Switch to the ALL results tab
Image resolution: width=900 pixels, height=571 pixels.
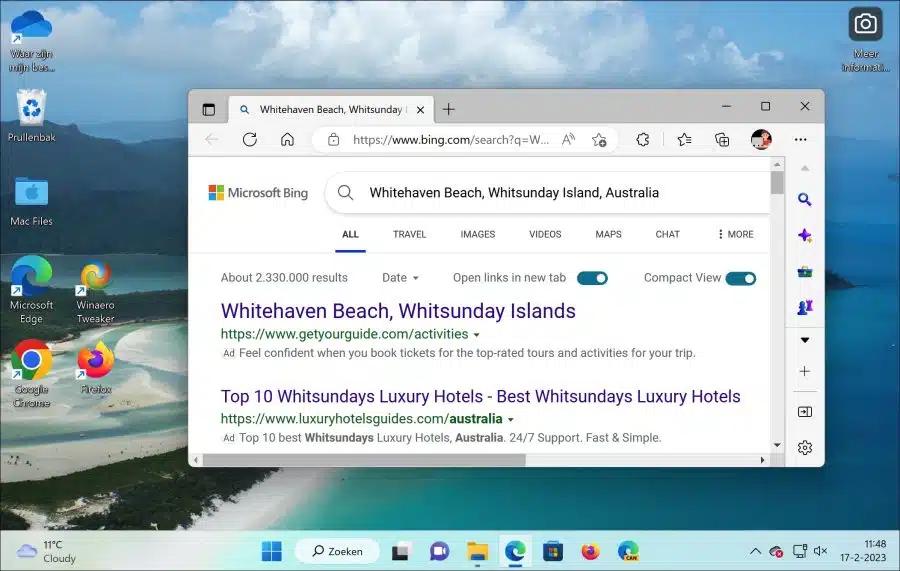click(350, 234)
